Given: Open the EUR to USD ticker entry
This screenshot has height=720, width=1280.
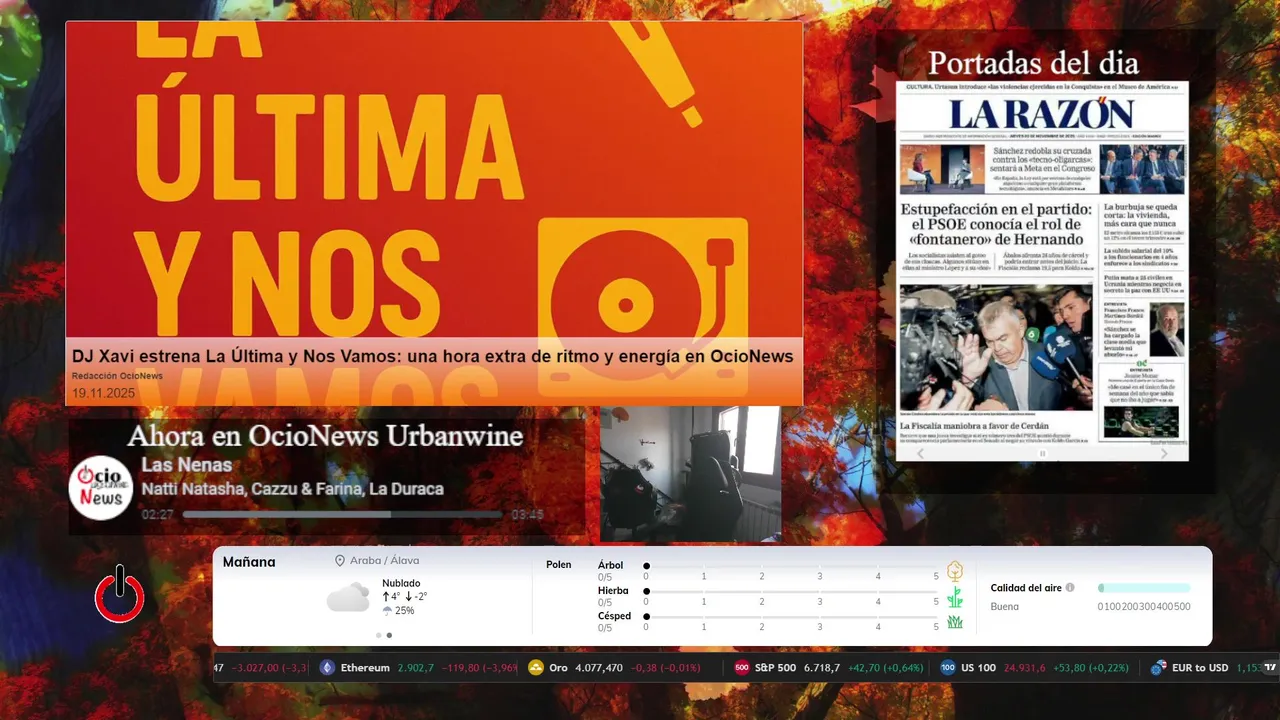Looking at the screenshot, I should pyautogui.click(x=1205, y=668).
